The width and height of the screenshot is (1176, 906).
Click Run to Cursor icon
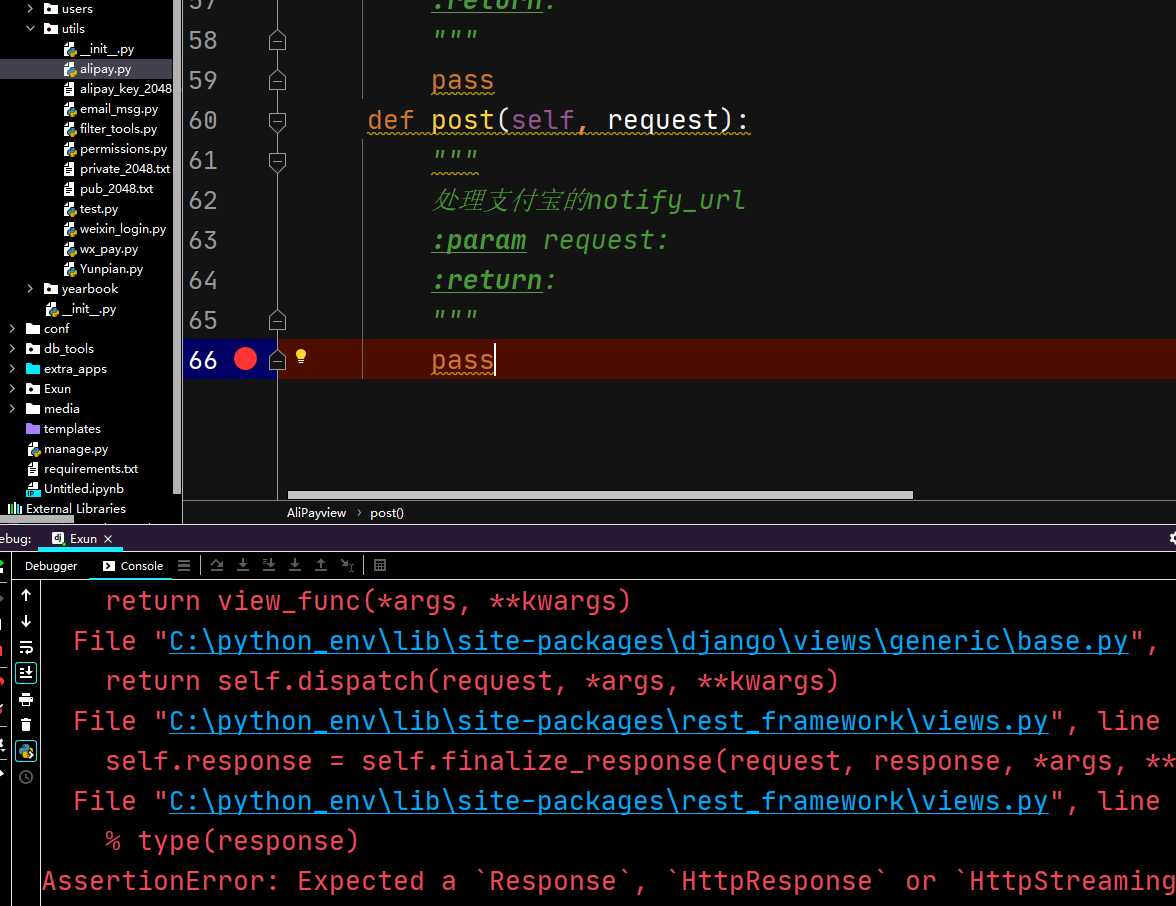click(347, 565)
